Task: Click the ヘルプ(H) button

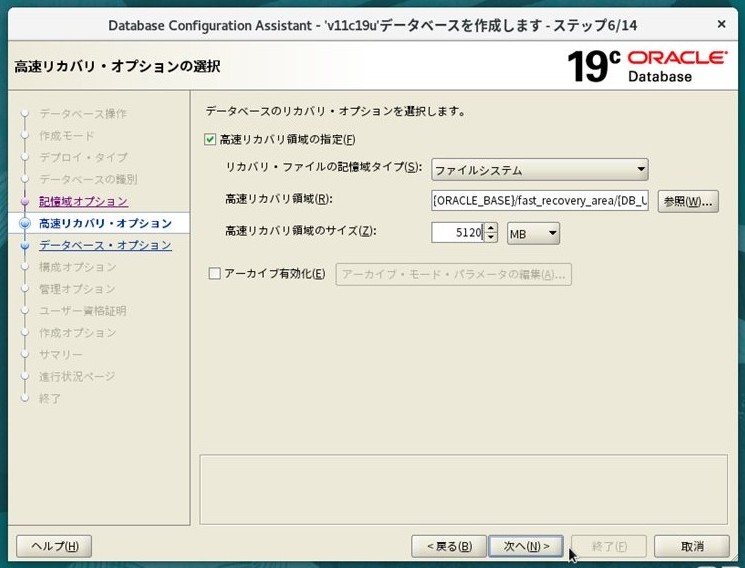Action: click(x=54, y=546)
